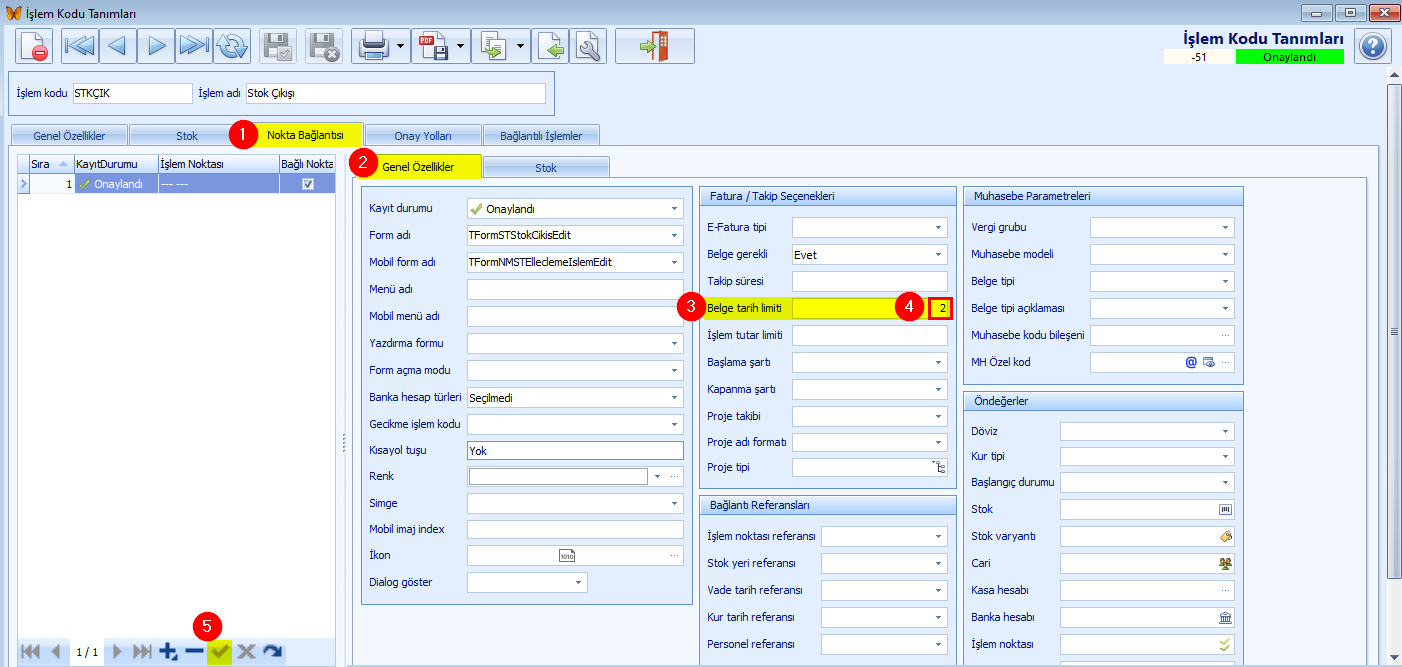Click İşlem Noktası column header

click(218, 163)
